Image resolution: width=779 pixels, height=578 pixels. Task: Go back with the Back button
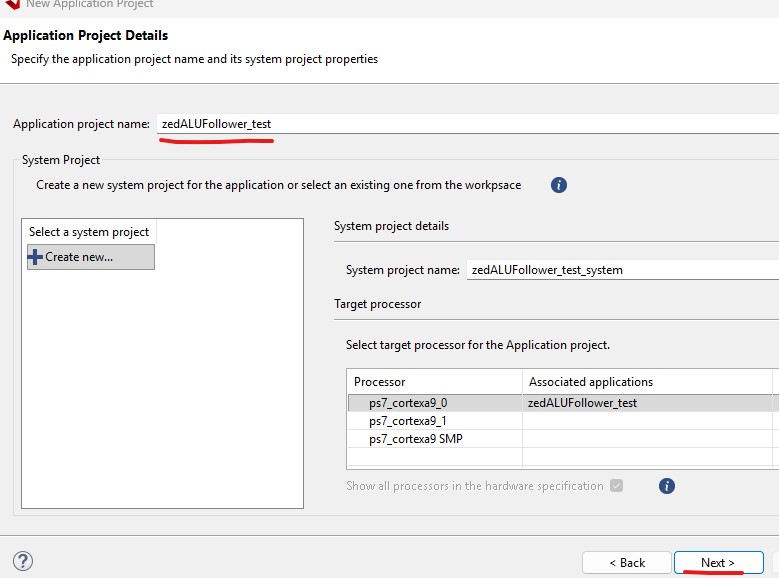626,562
